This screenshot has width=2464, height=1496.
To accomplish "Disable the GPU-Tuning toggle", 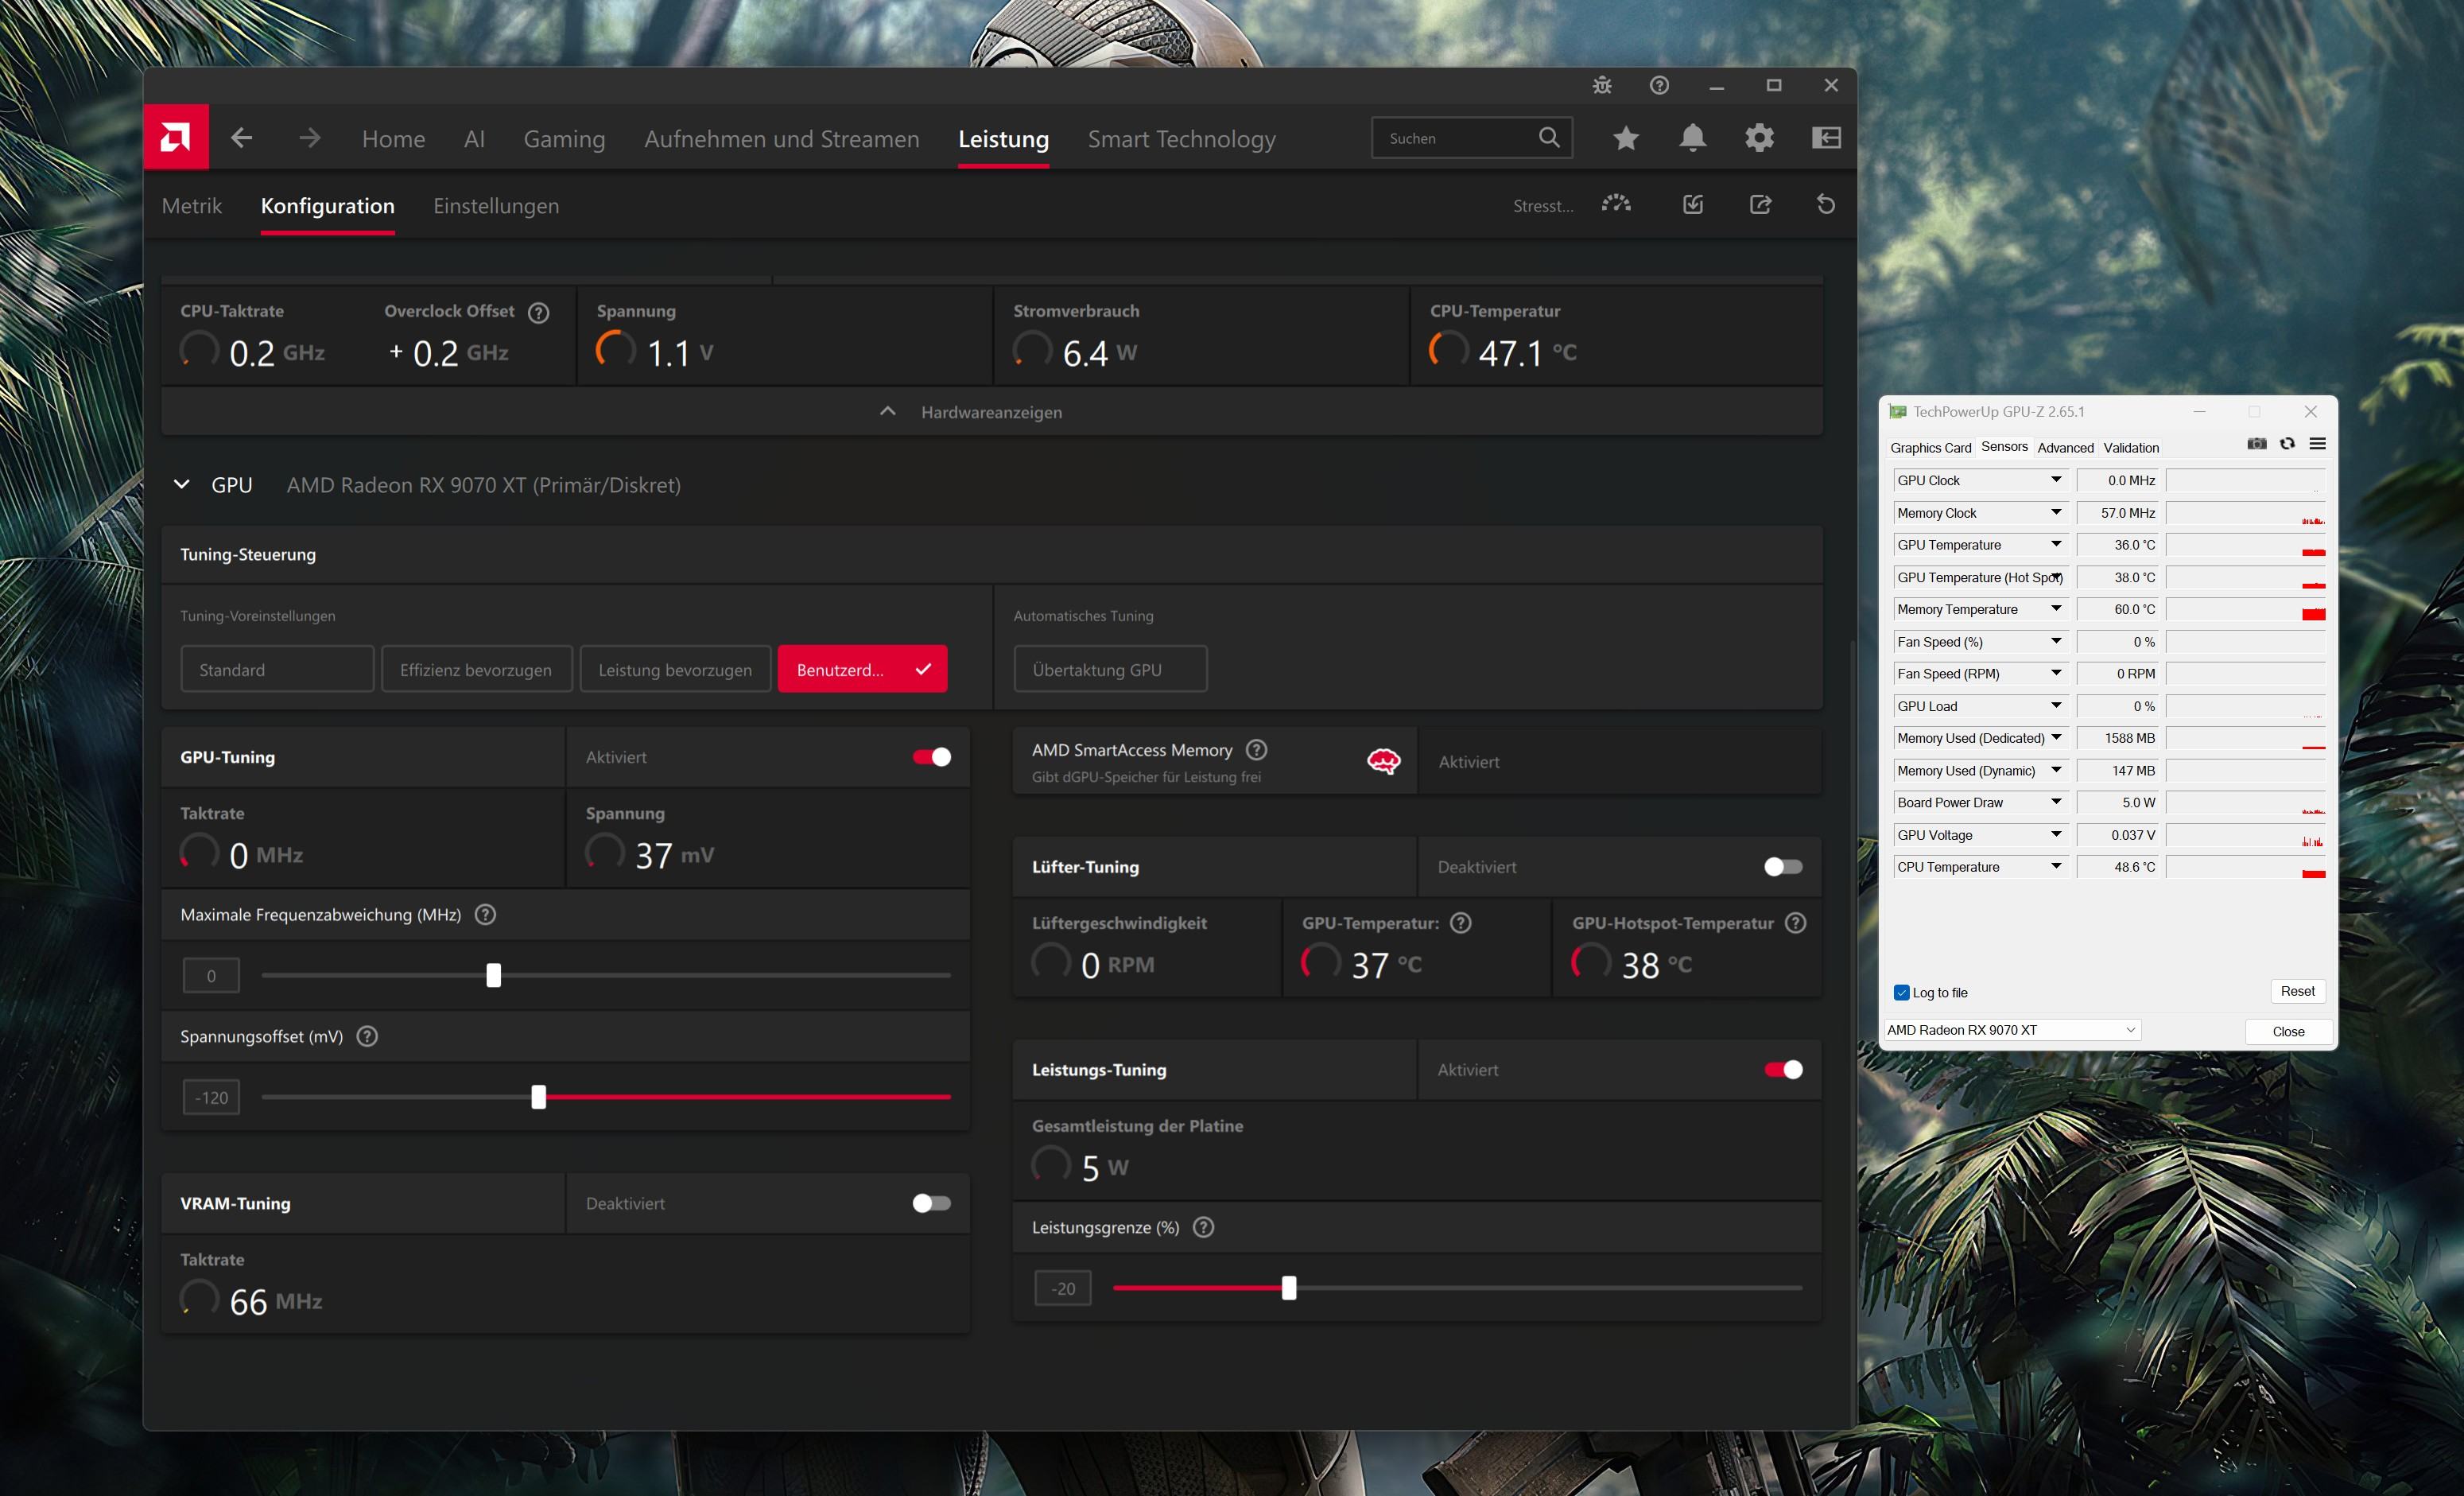I will coord(931,757).
